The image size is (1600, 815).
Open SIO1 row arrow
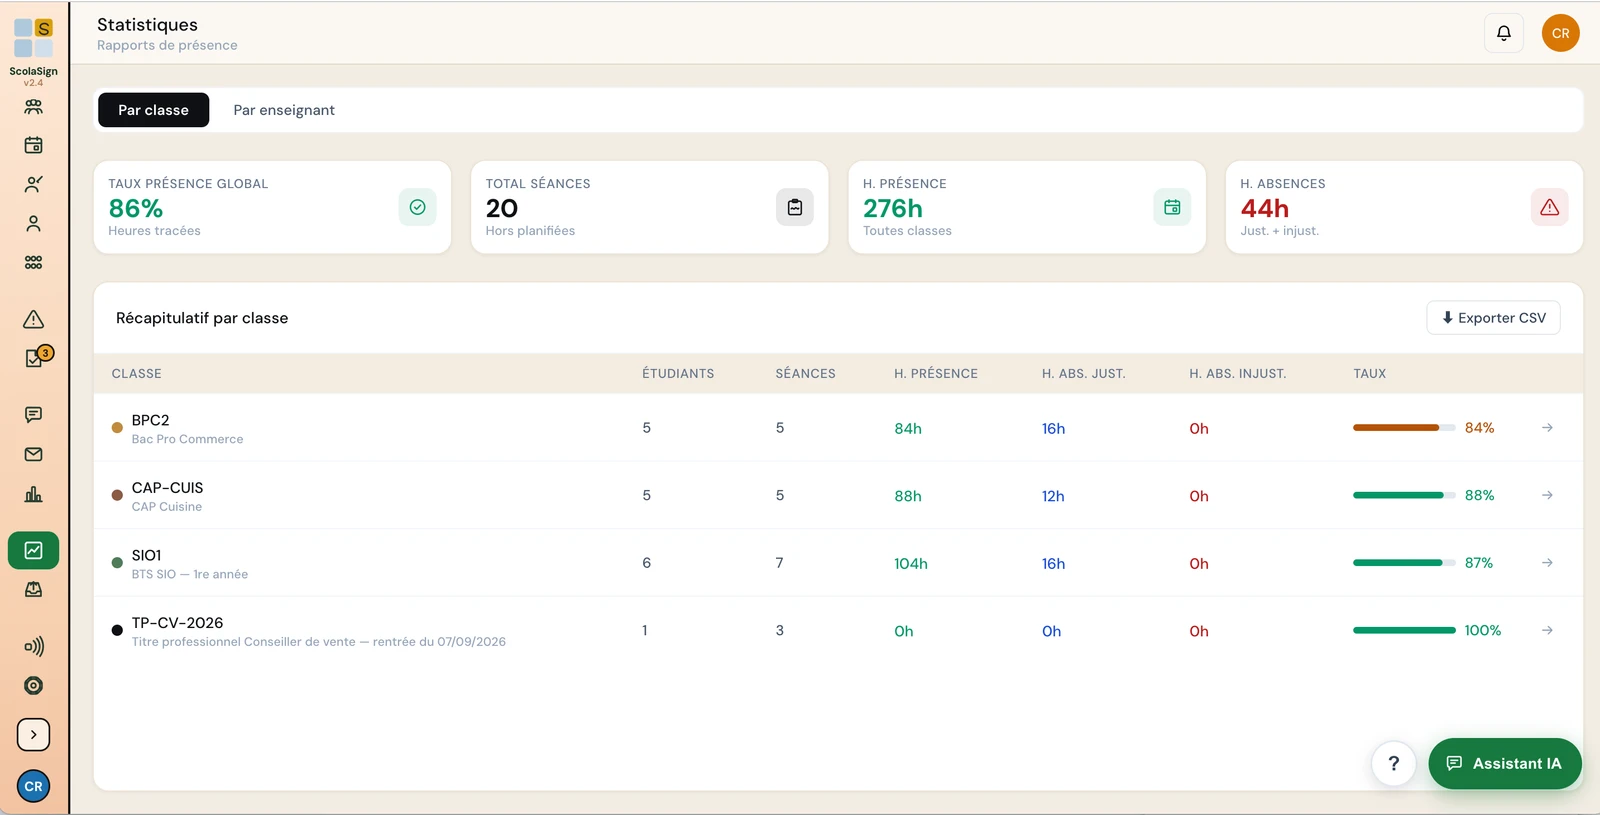(1547, 563)
